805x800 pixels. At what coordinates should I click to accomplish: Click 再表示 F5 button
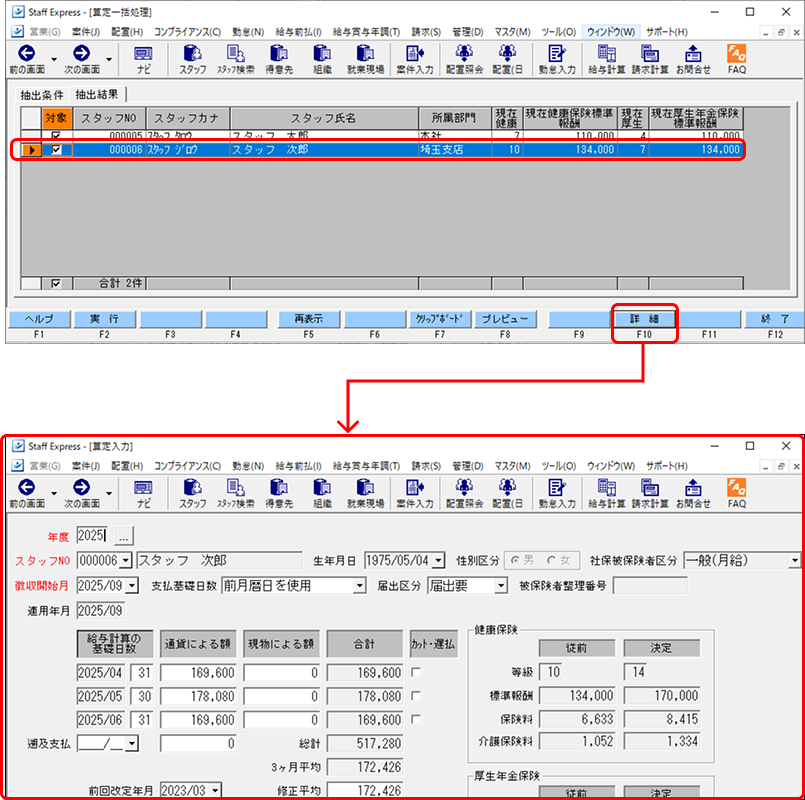click(309, 319)
